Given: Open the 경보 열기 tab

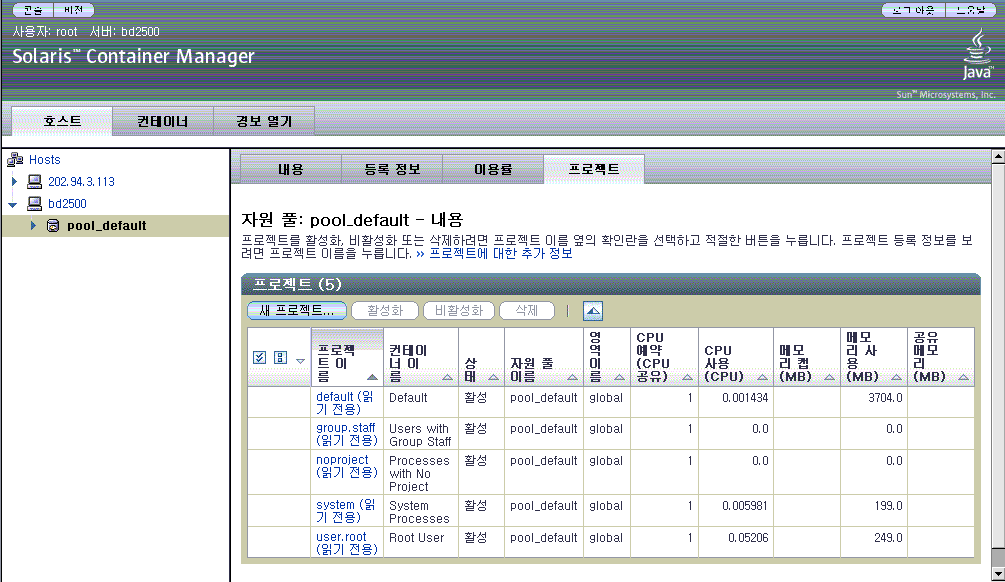Looking at the screenshot, I should coord(264,121).
